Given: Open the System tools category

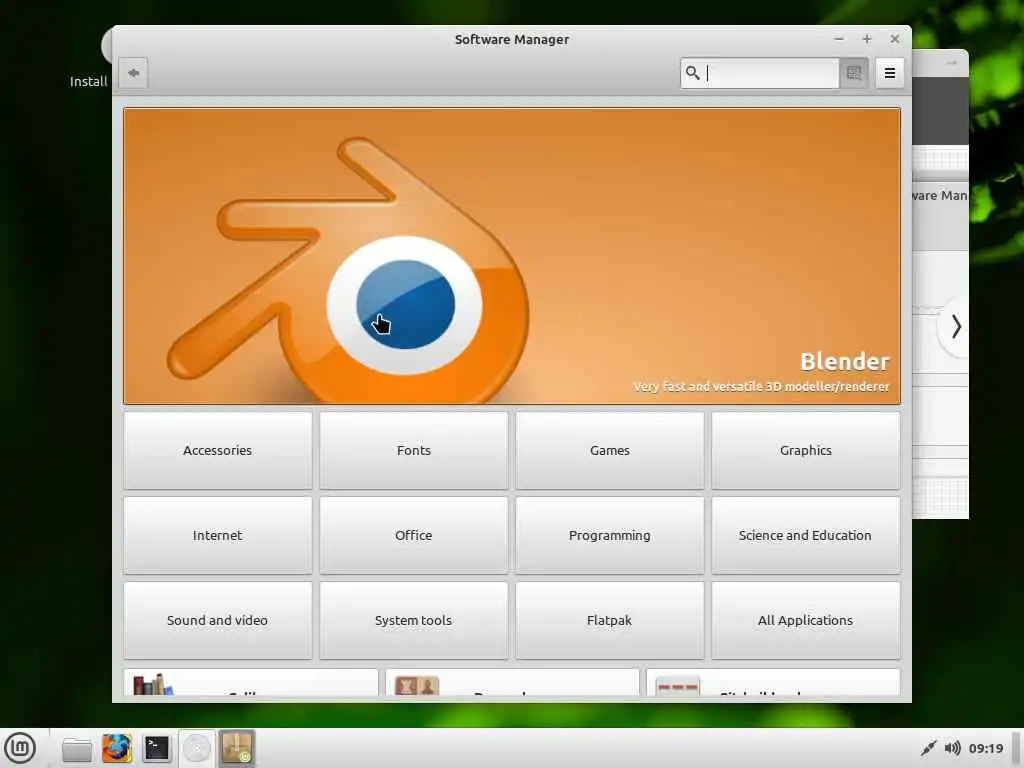Looking at the screenshot, I should (x=413, y=620).
